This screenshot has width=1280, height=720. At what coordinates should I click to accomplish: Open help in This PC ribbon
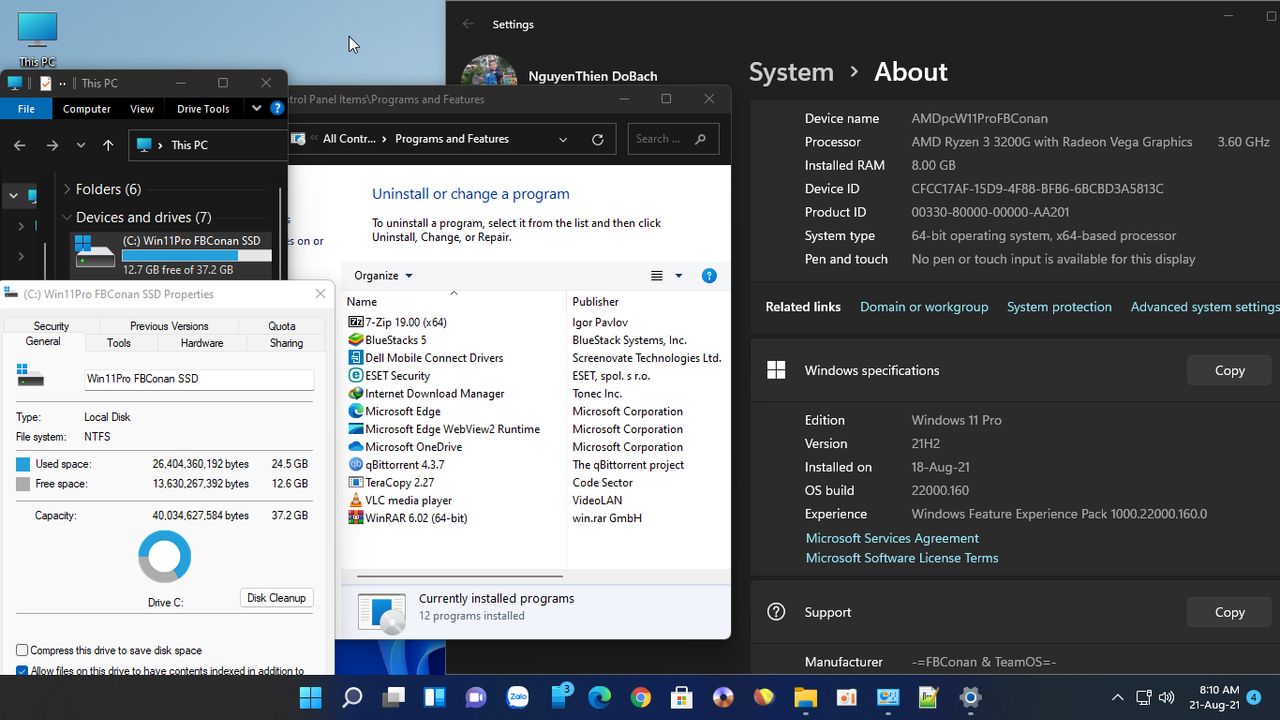tap(277, 108)
